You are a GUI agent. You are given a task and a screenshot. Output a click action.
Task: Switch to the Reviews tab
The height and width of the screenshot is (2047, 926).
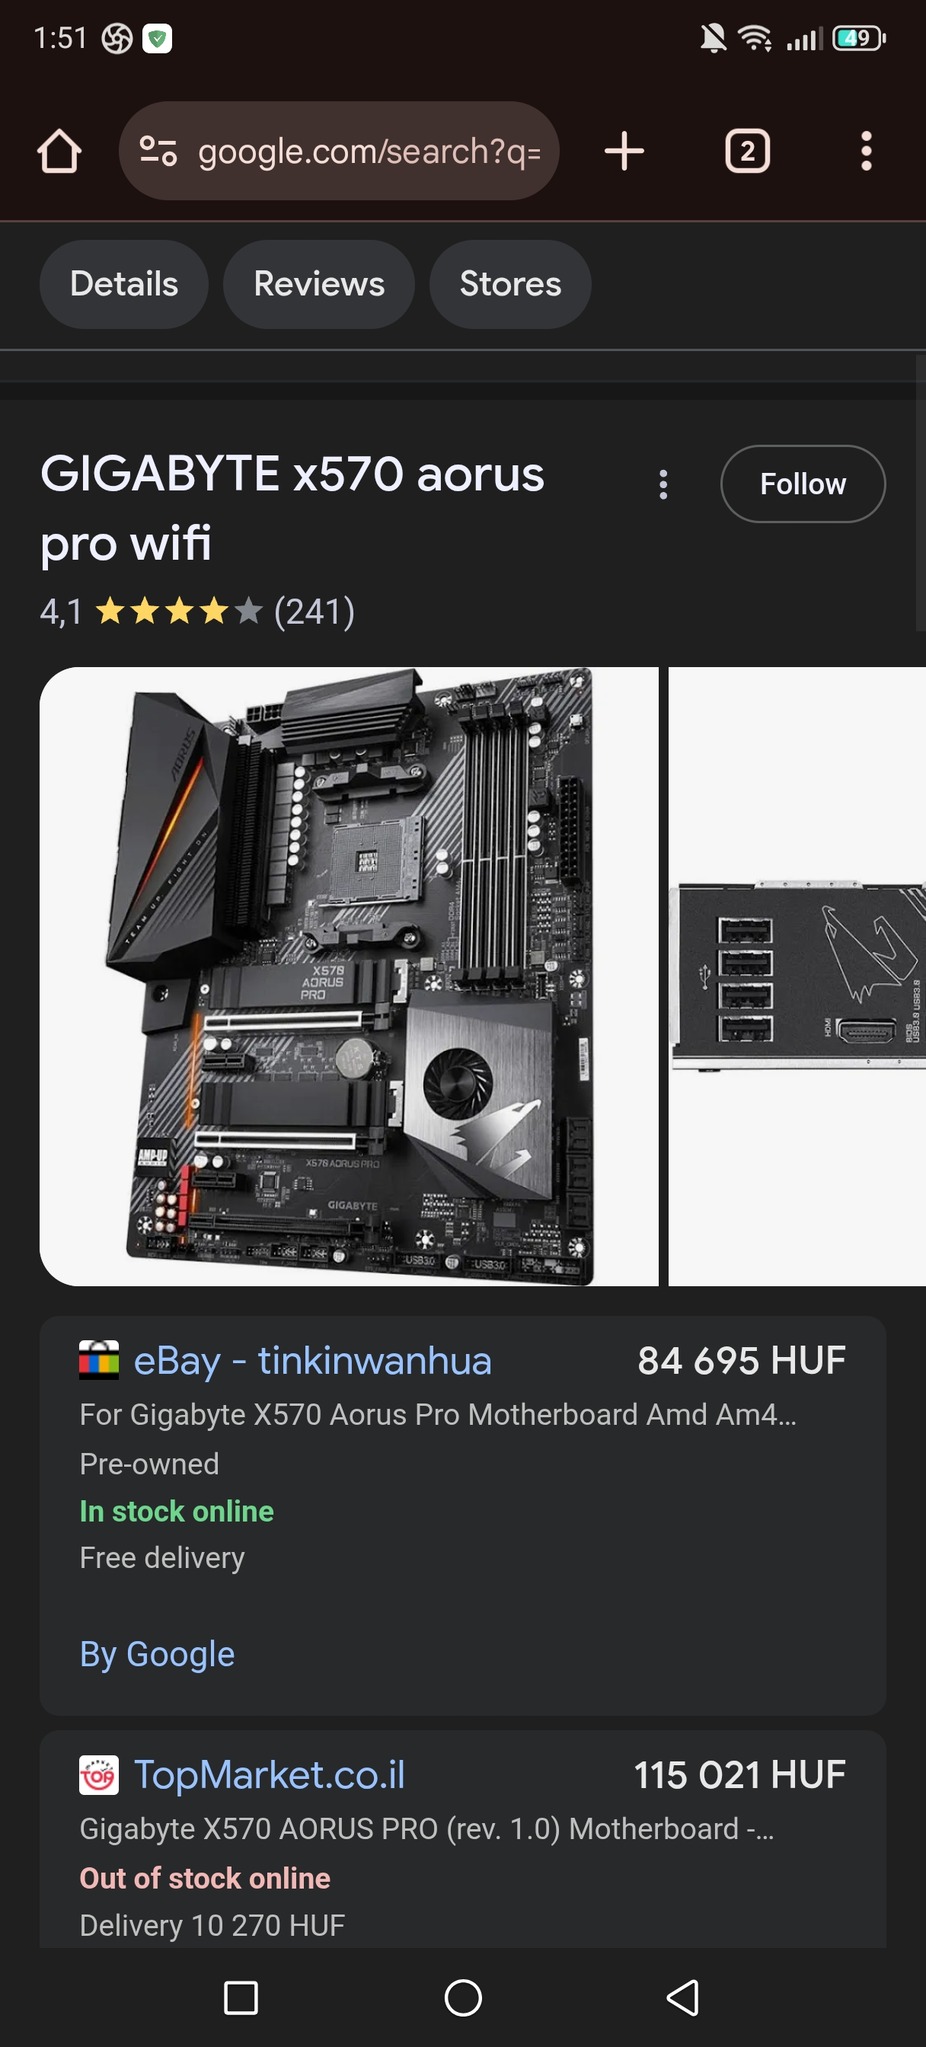(x=319, y=284)
